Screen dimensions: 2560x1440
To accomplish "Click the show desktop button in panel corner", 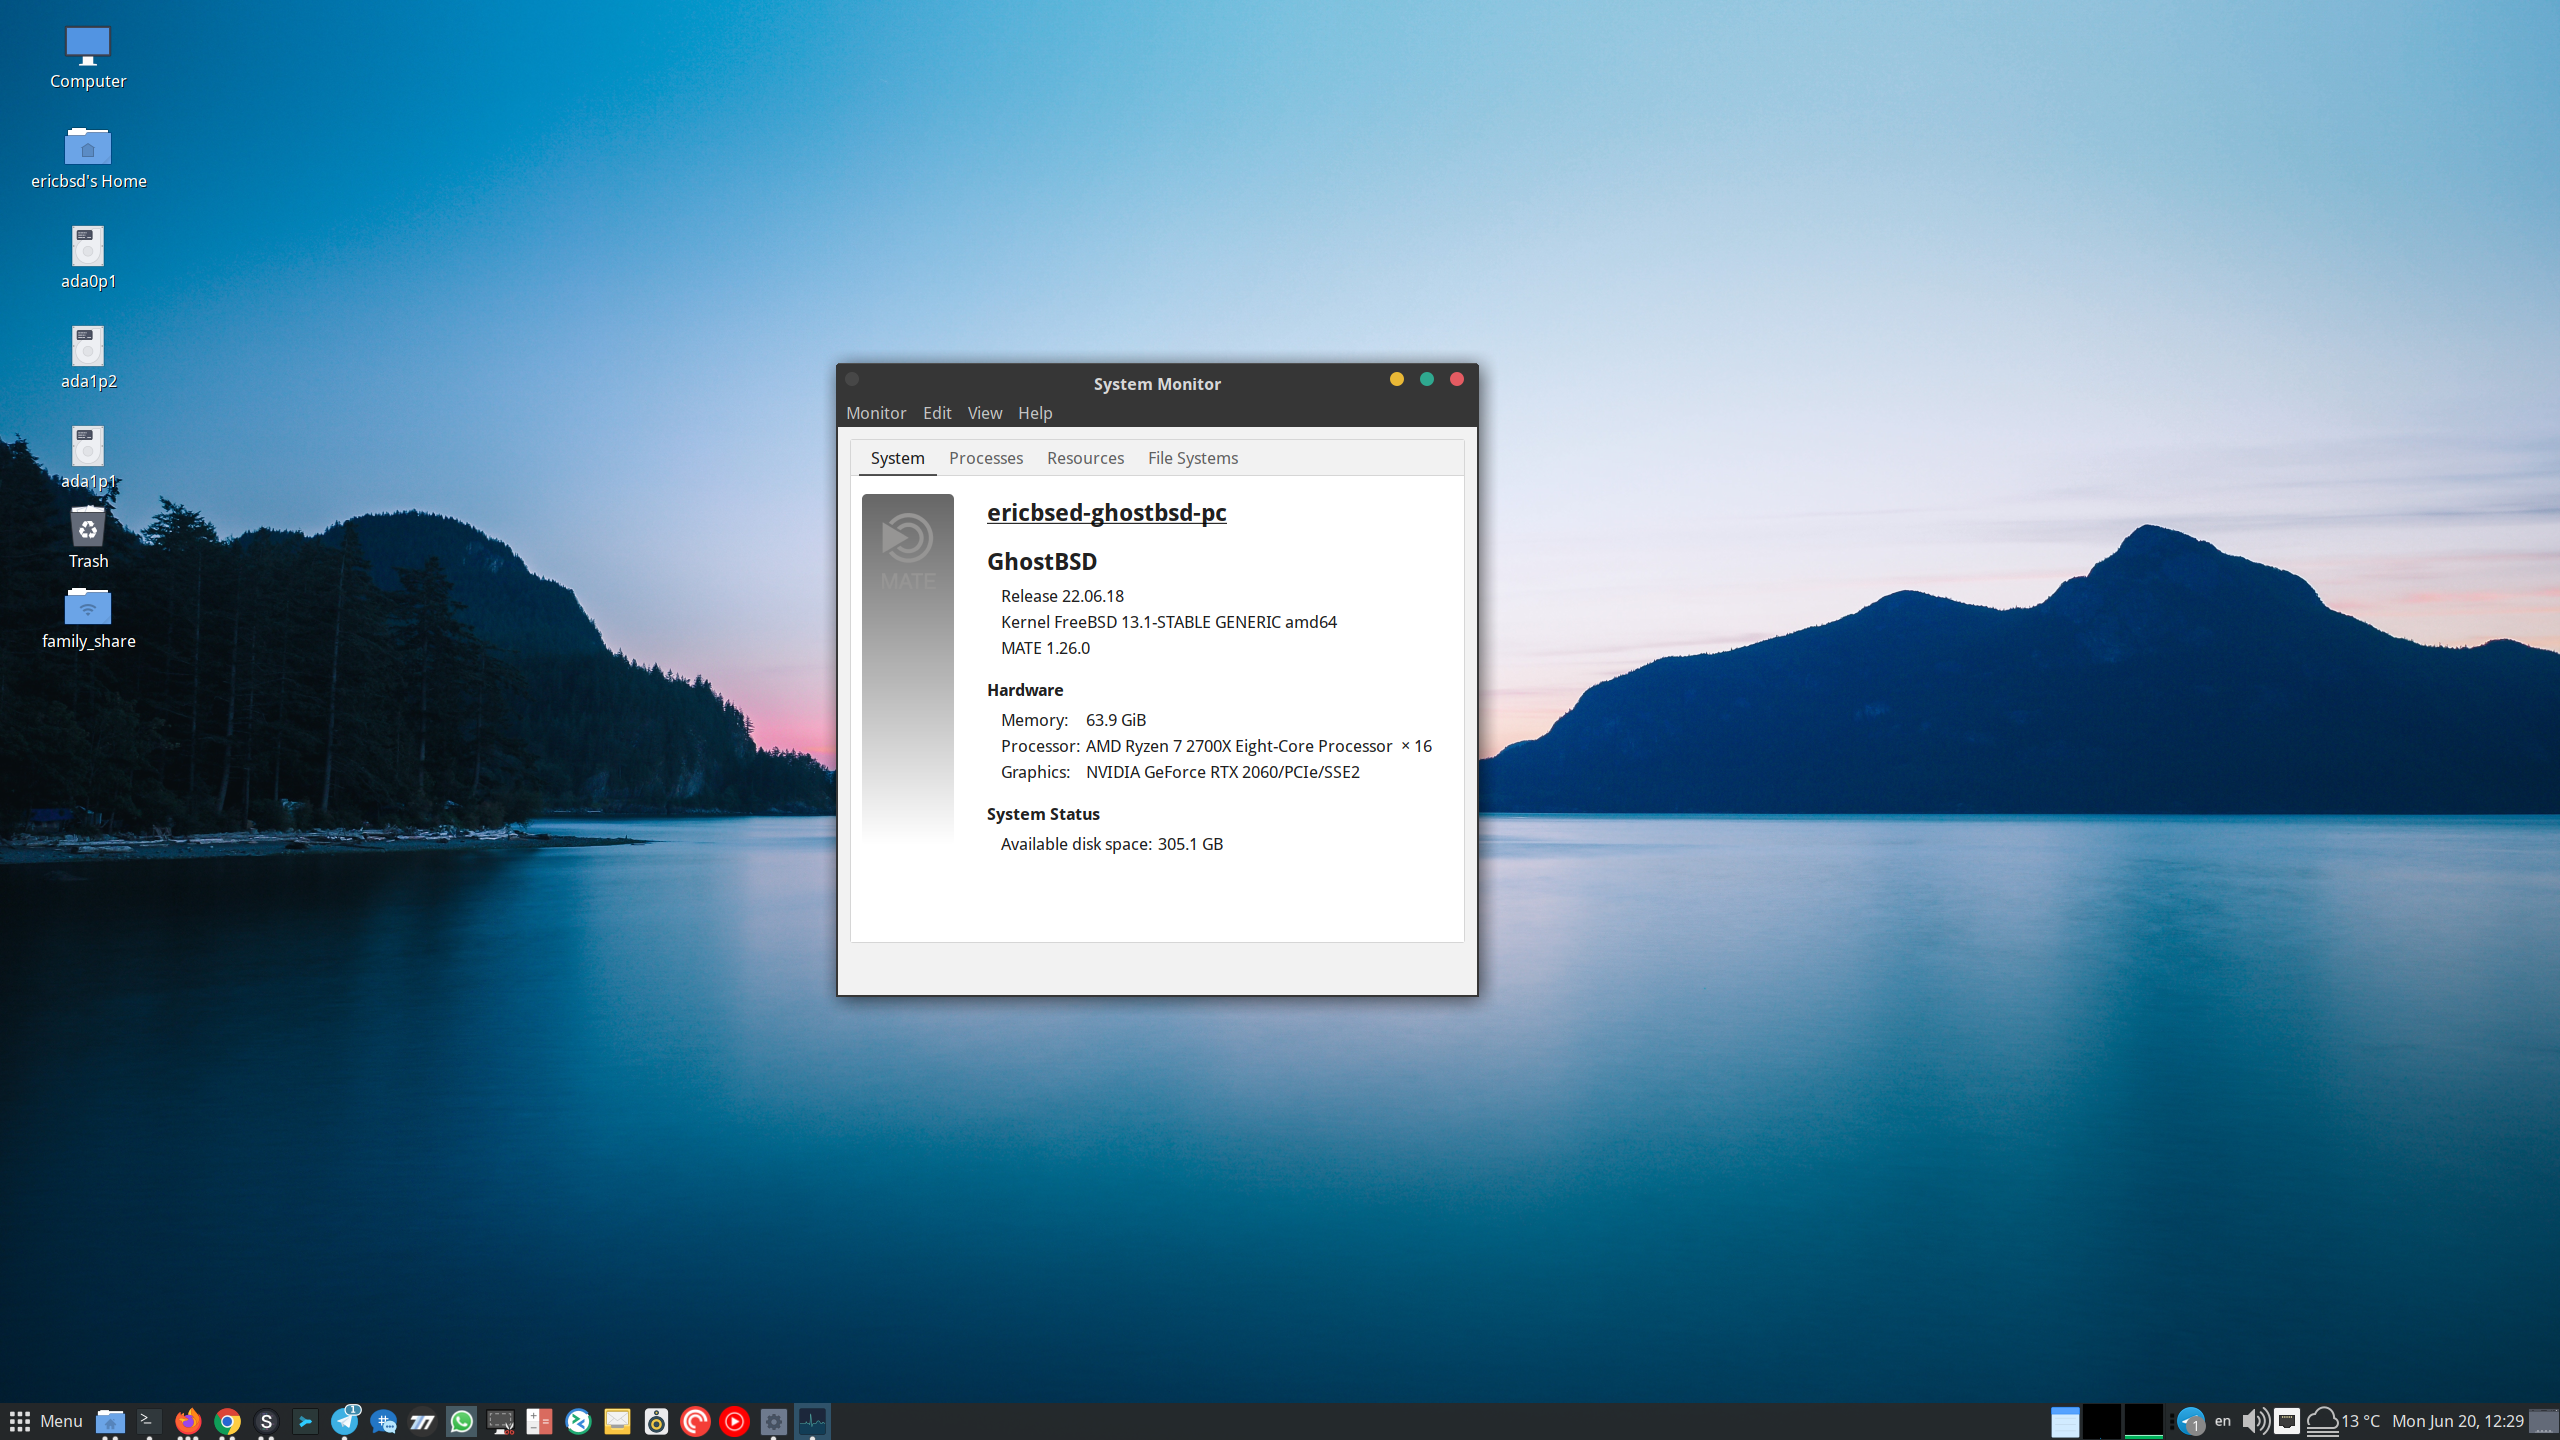I will coord(2543,1421).
